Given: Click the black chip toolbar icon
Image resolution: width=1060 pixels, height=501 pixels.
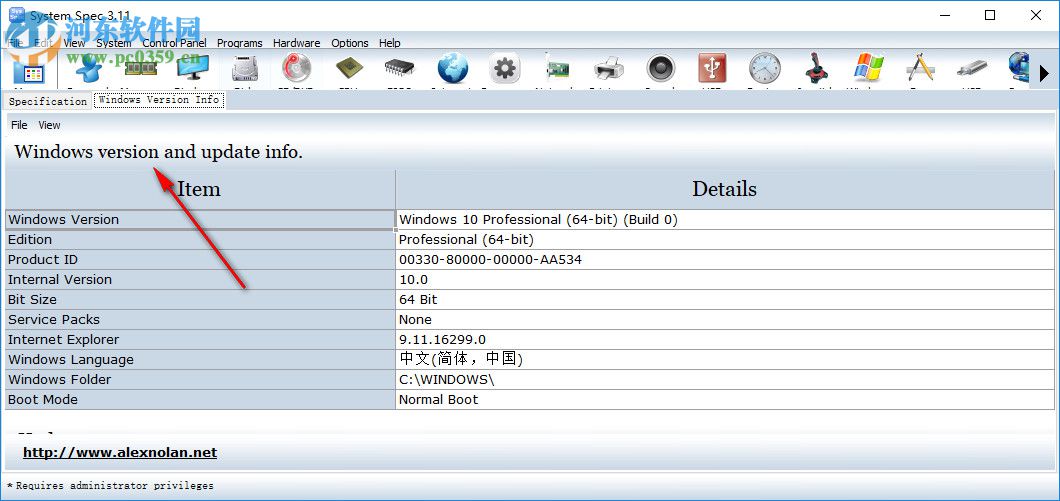Looking at the screenshot, I should coord(400,68).
